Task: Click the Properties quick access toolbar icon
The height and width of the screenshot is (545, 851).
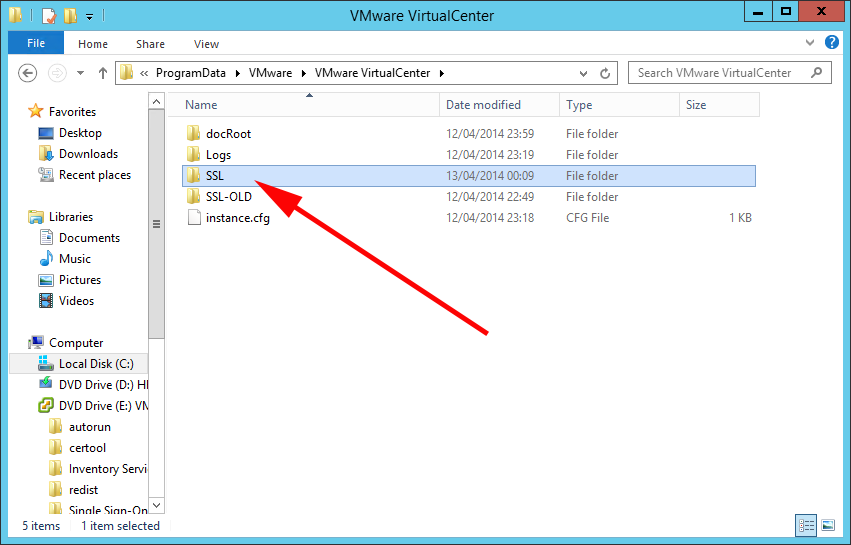Action: (48, 16)
